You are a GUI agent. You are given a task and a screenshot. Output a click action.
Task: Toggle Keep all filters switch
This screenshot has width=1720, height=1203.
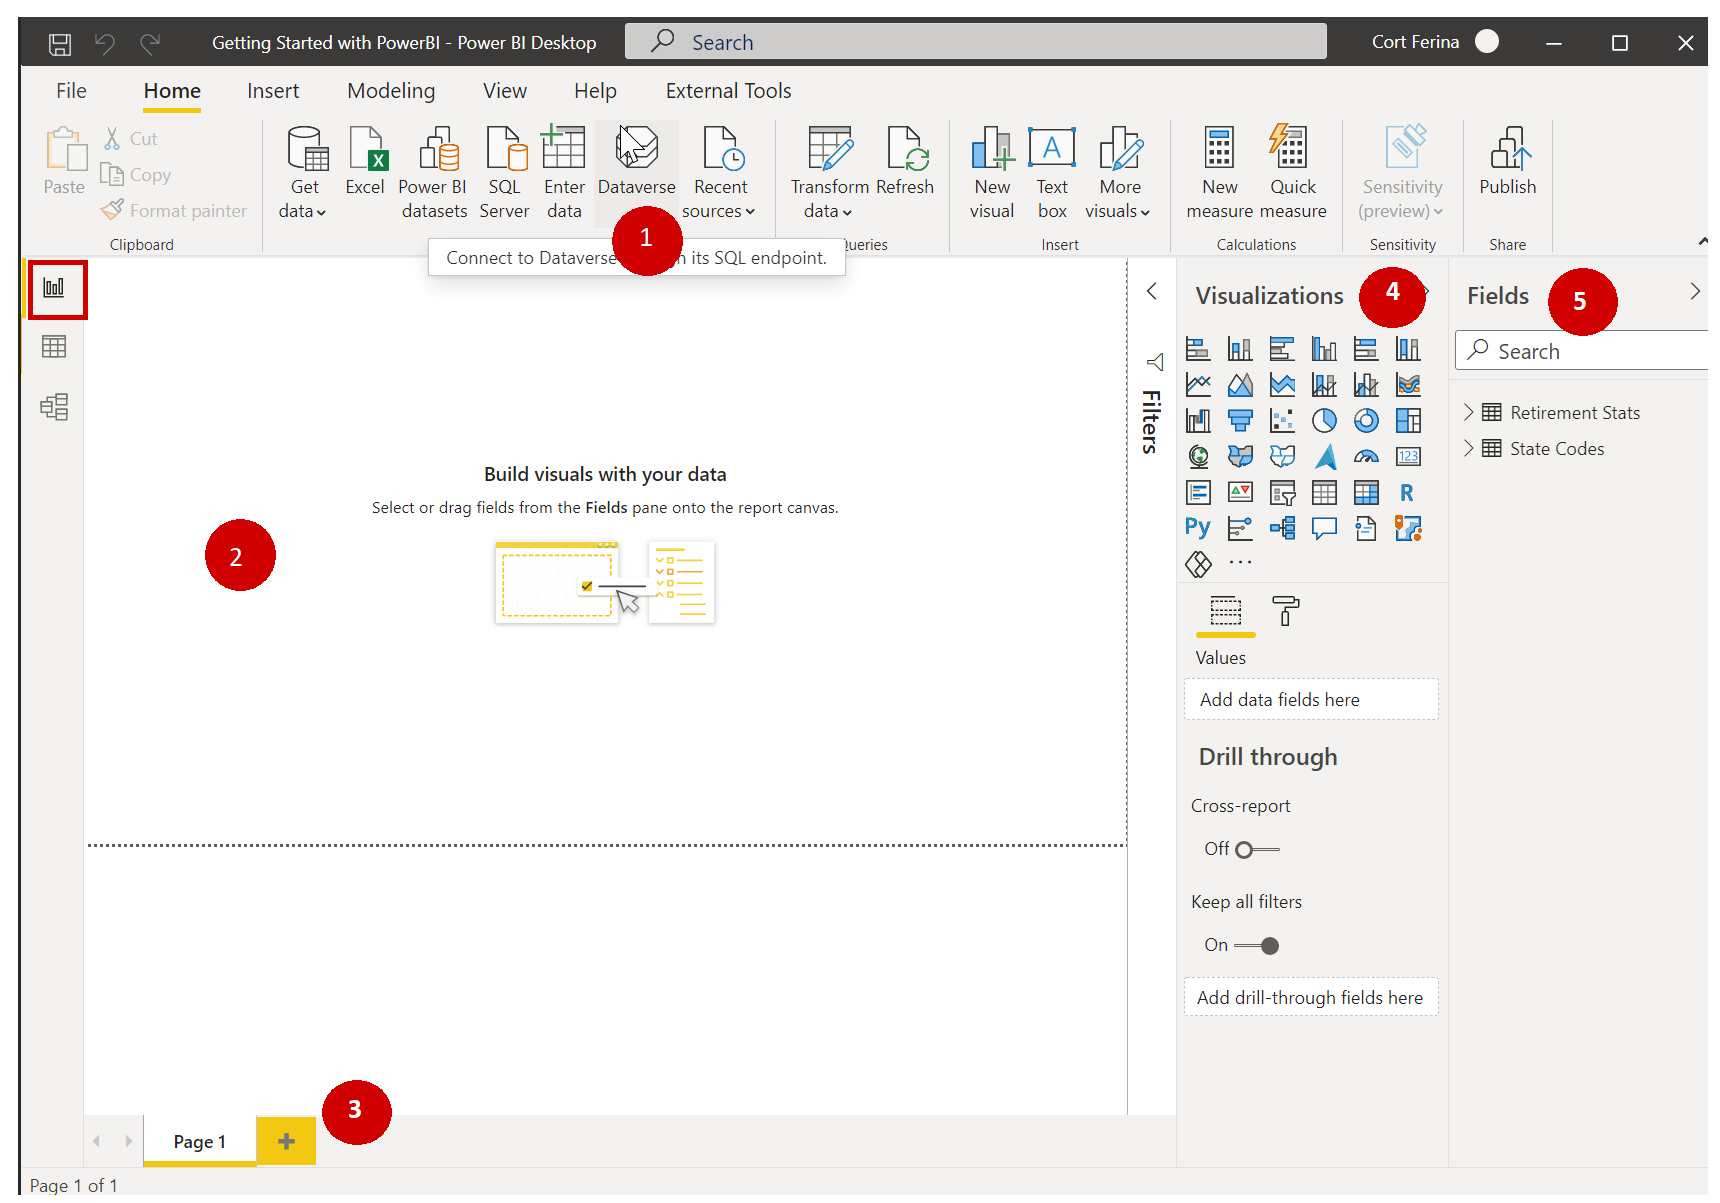click(1257, 946)
